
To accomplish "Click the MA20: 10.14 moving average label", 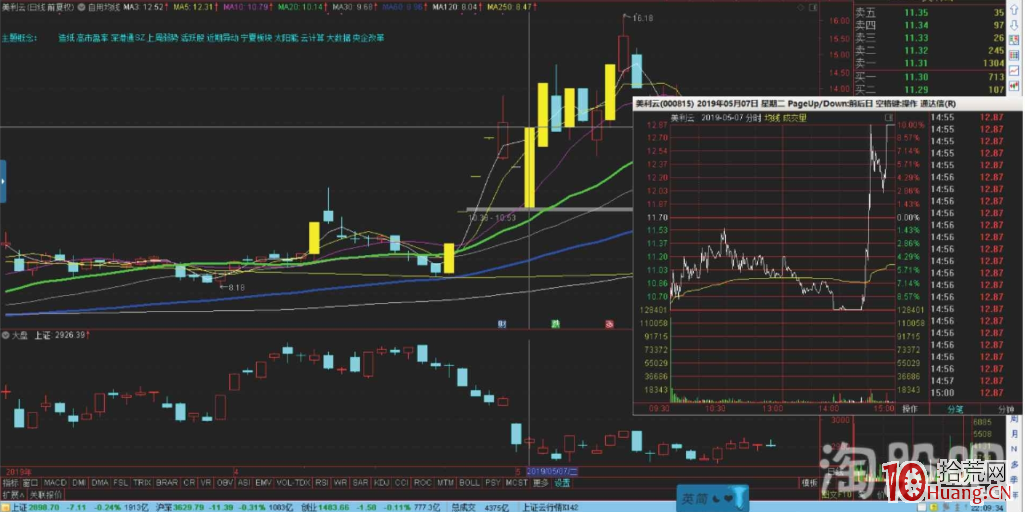I will click(302, 7).
